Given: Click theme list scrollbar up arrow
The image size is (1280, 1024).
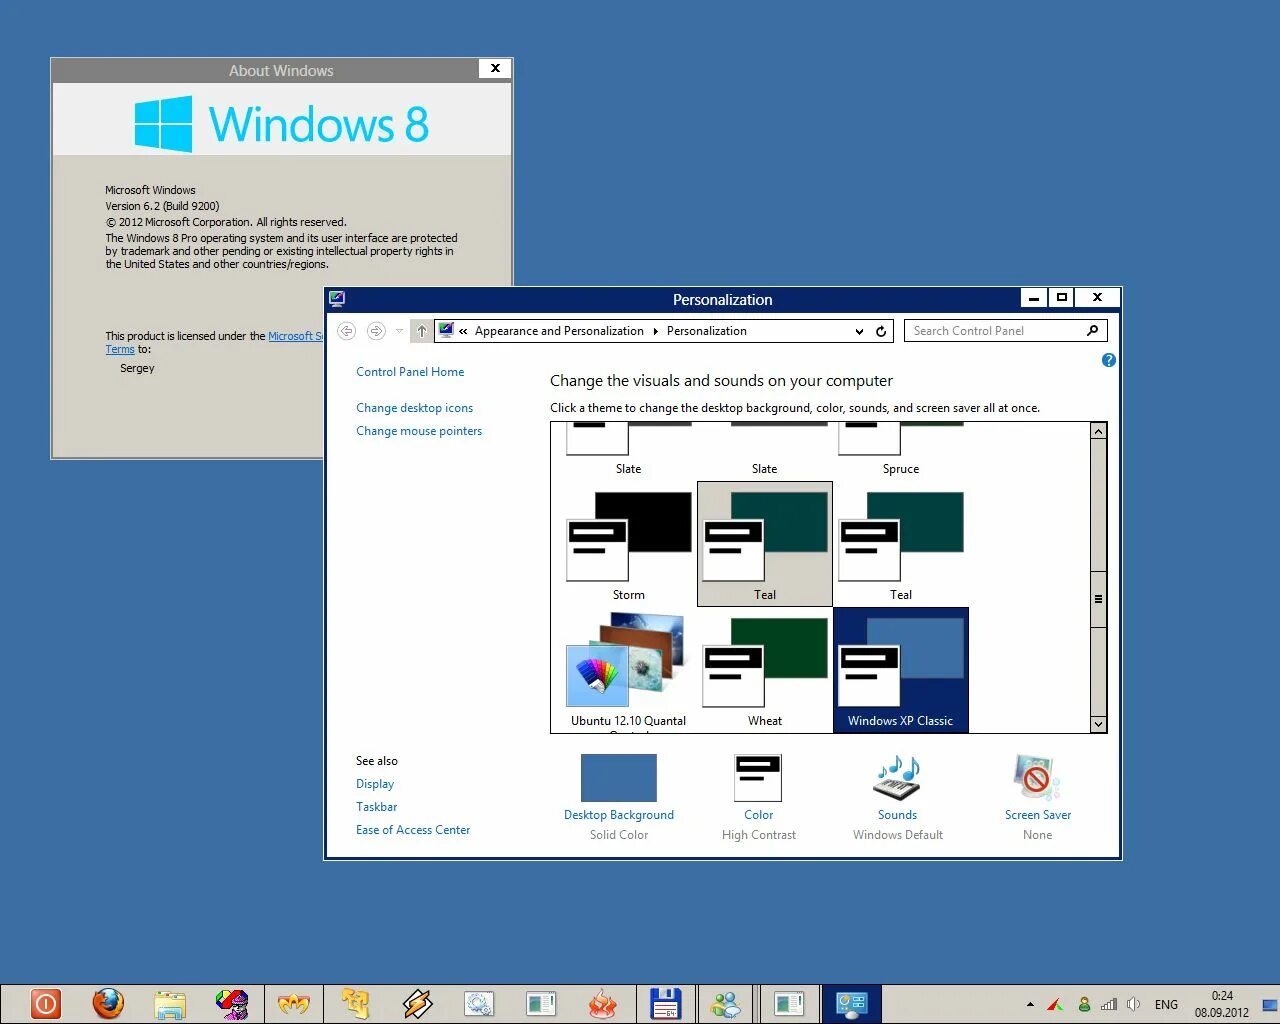Looking at the screenshot, I should tap(1098, 431).
